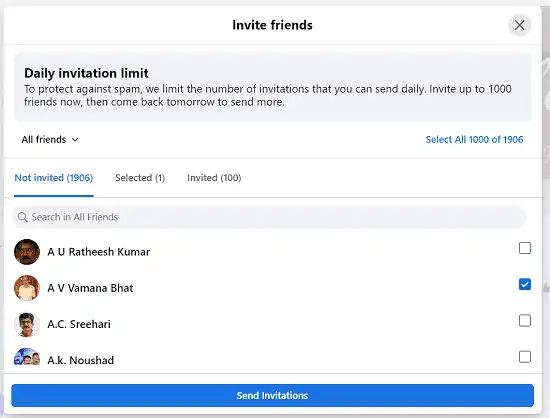550x418 pixels.
Task: Close the Invite friends dialog
Action: (x=519, y=25)
